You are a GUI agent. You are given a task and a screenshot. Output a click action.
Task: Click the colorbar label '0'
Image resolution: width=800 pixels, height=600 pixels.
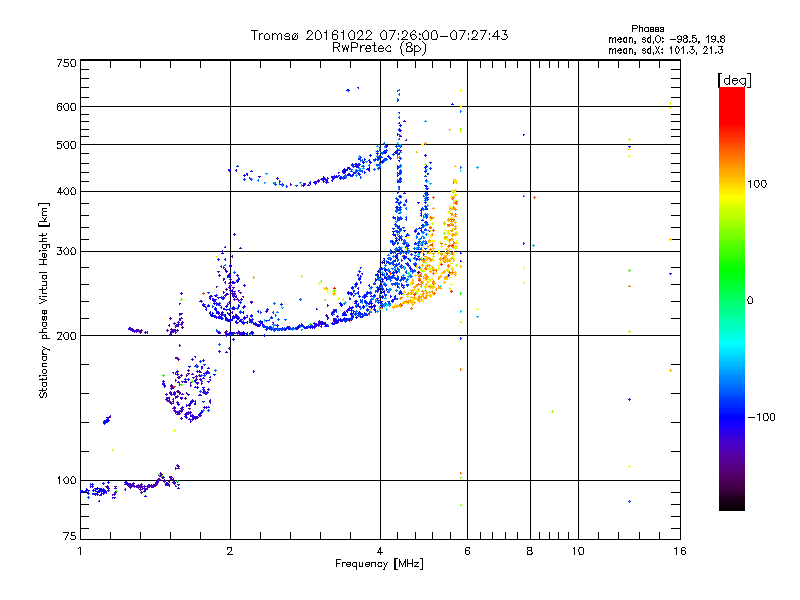tap(750, 301)
